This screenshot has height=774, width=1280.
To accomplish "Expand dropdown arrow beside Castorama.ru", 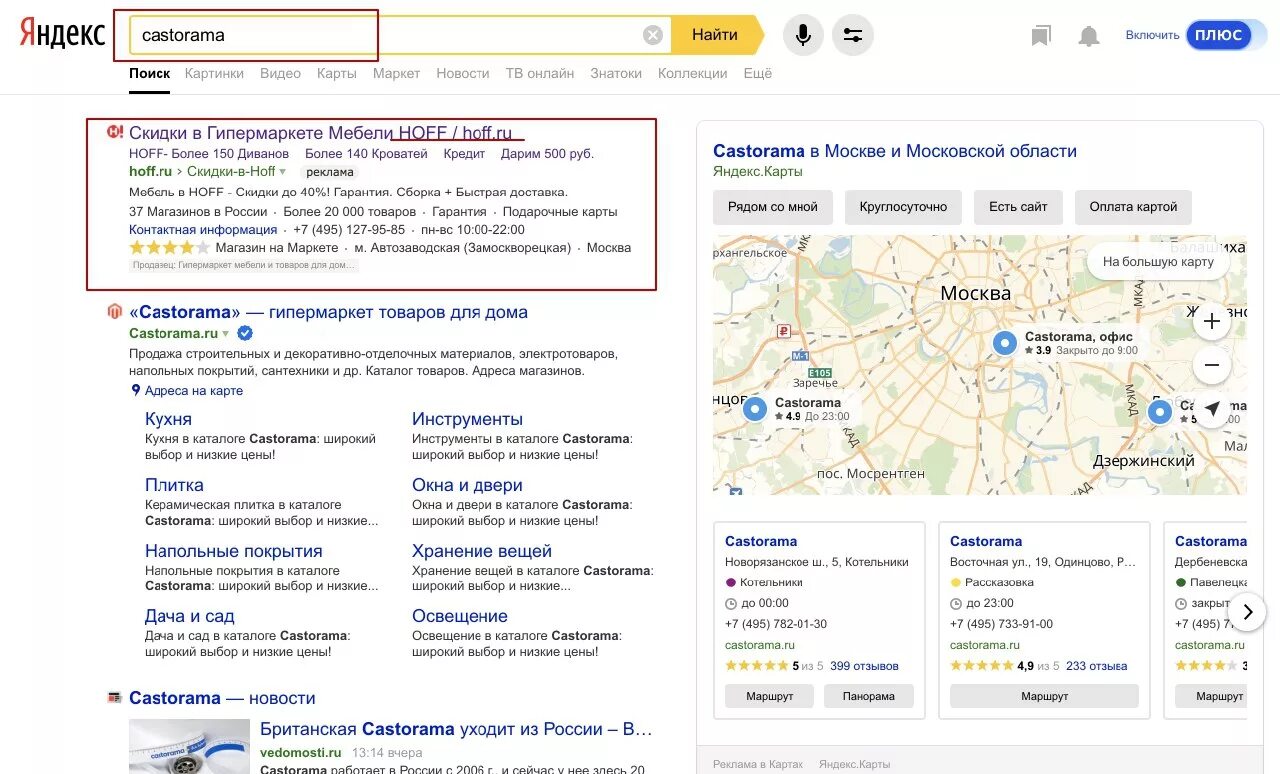I will (226, 334).
